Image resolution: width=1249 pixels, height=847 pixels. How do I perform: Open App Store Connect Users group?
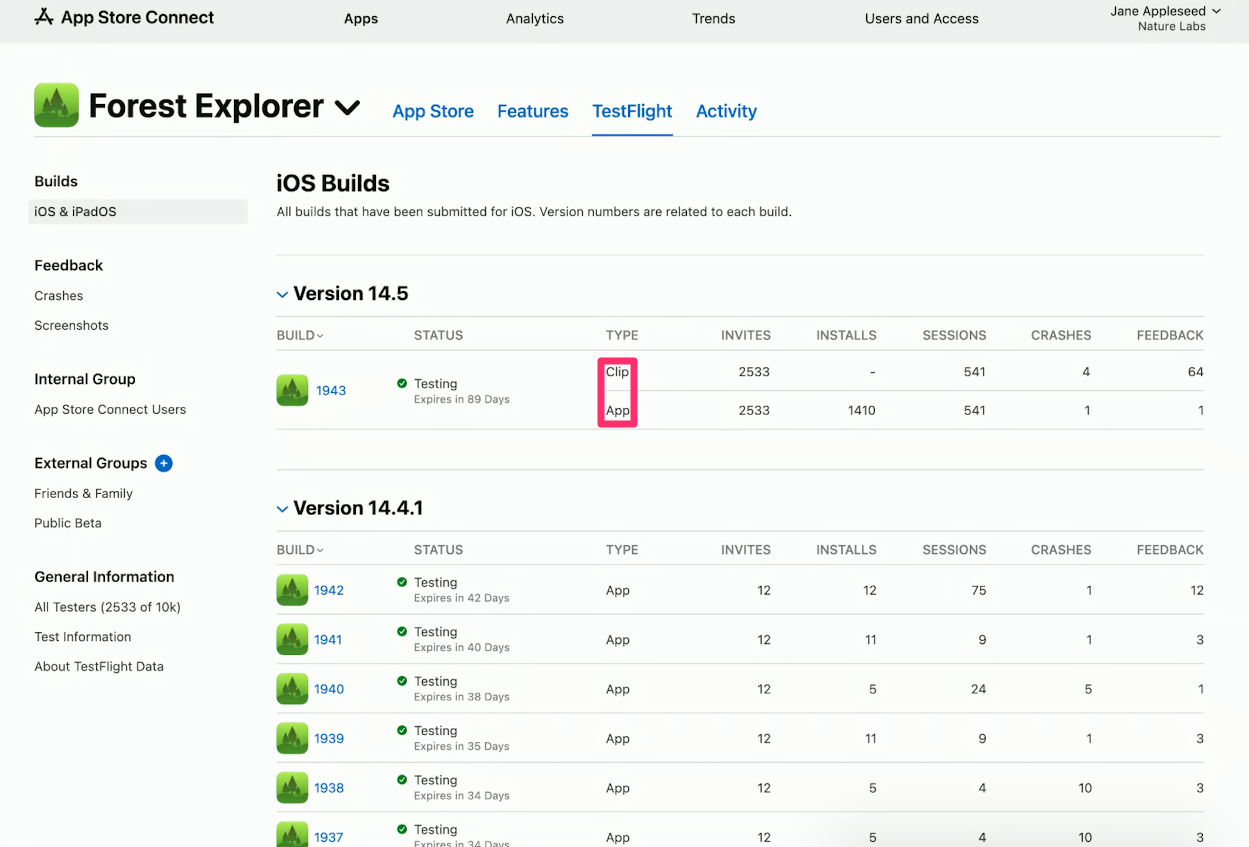click(x=110, y=409)
